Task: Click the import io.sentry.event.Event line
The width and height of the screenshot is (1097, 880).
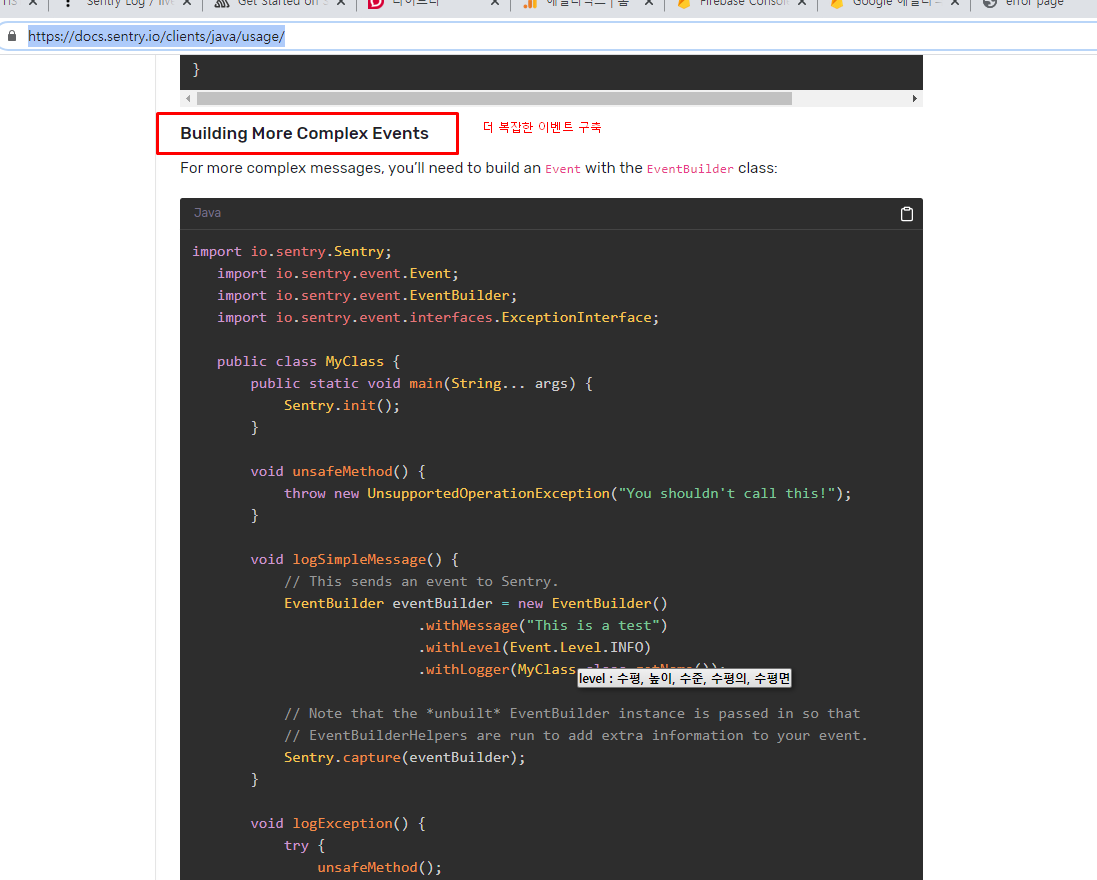Action: coord(337,274)
